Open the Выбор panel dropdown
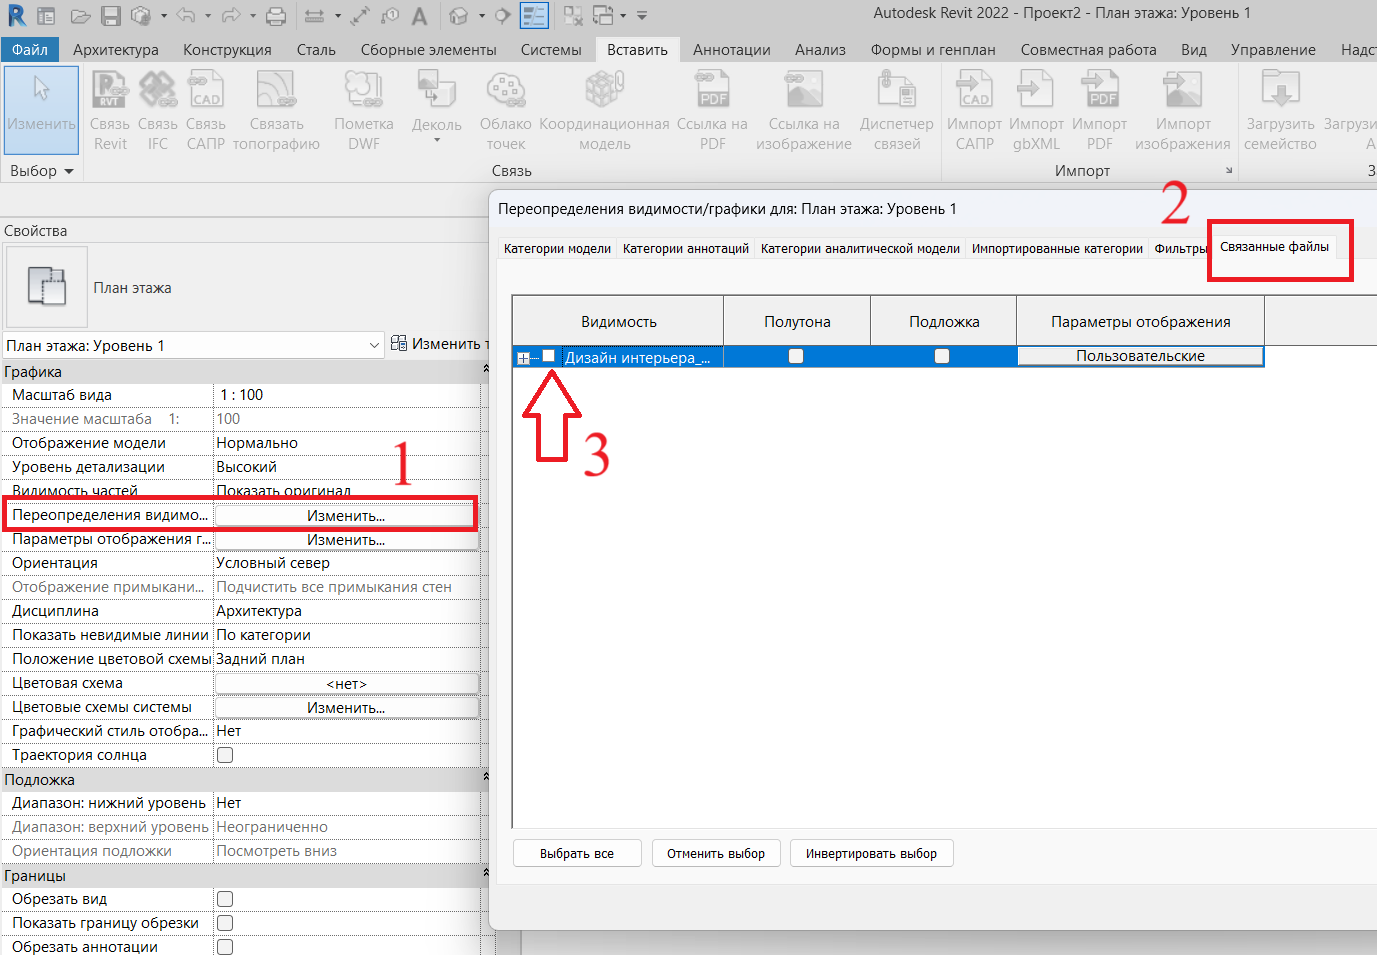The height and width of the screenshot is (955, 1377). [42, 171]
